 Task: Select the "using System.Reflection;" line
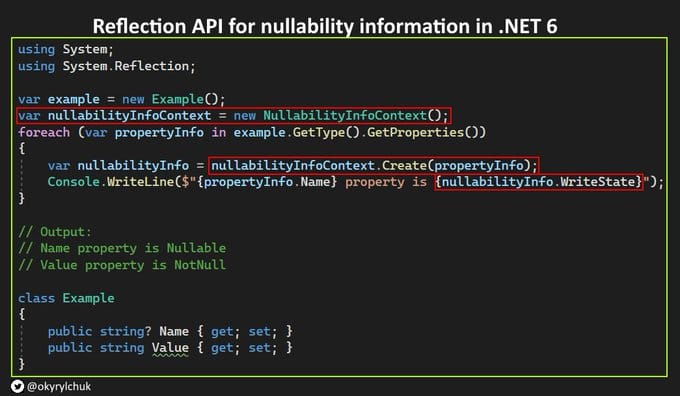(107, 66)
